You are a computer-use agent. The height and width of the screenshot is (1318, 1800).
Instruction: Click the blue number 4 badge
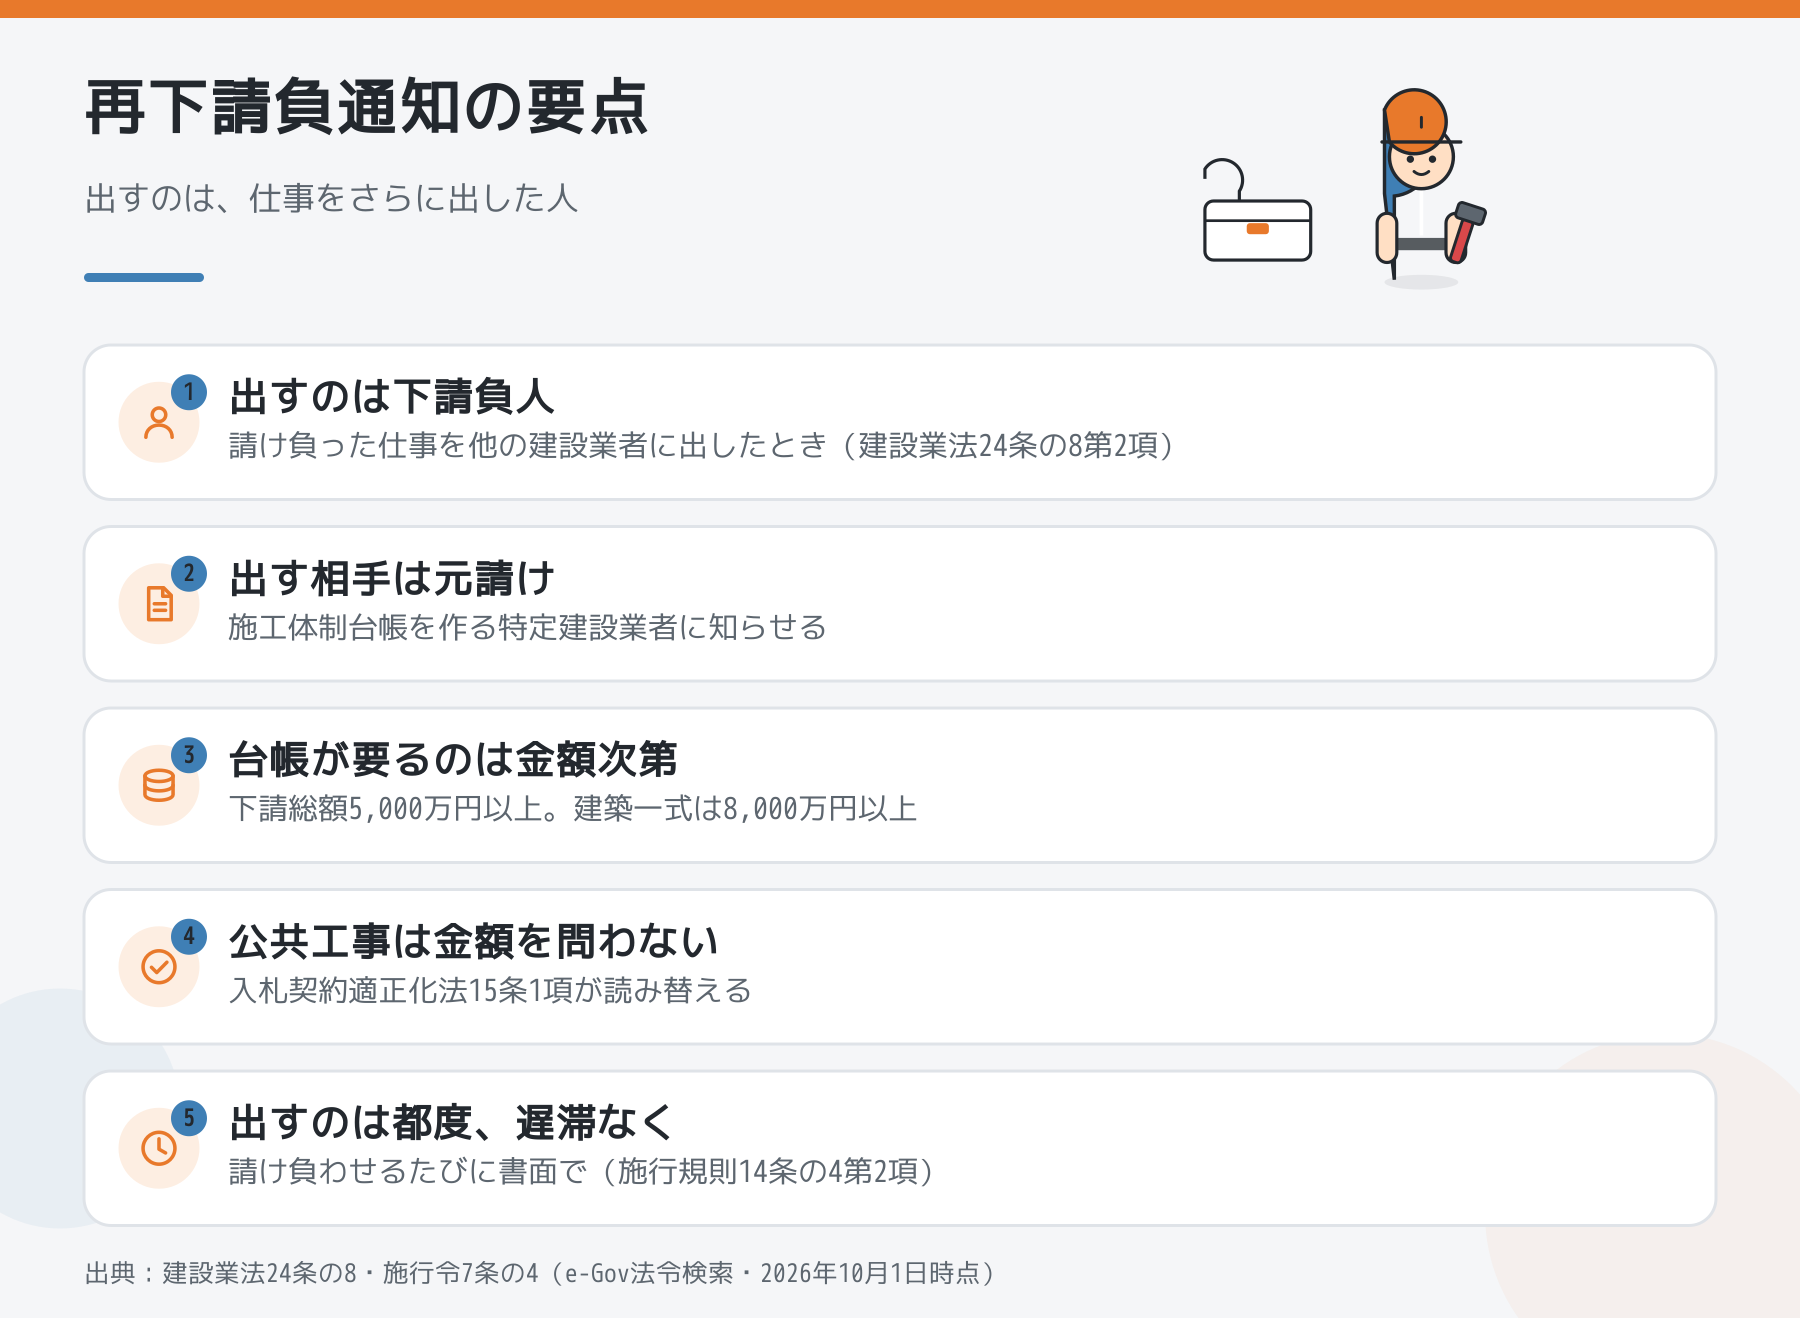[x=189, y=937]
